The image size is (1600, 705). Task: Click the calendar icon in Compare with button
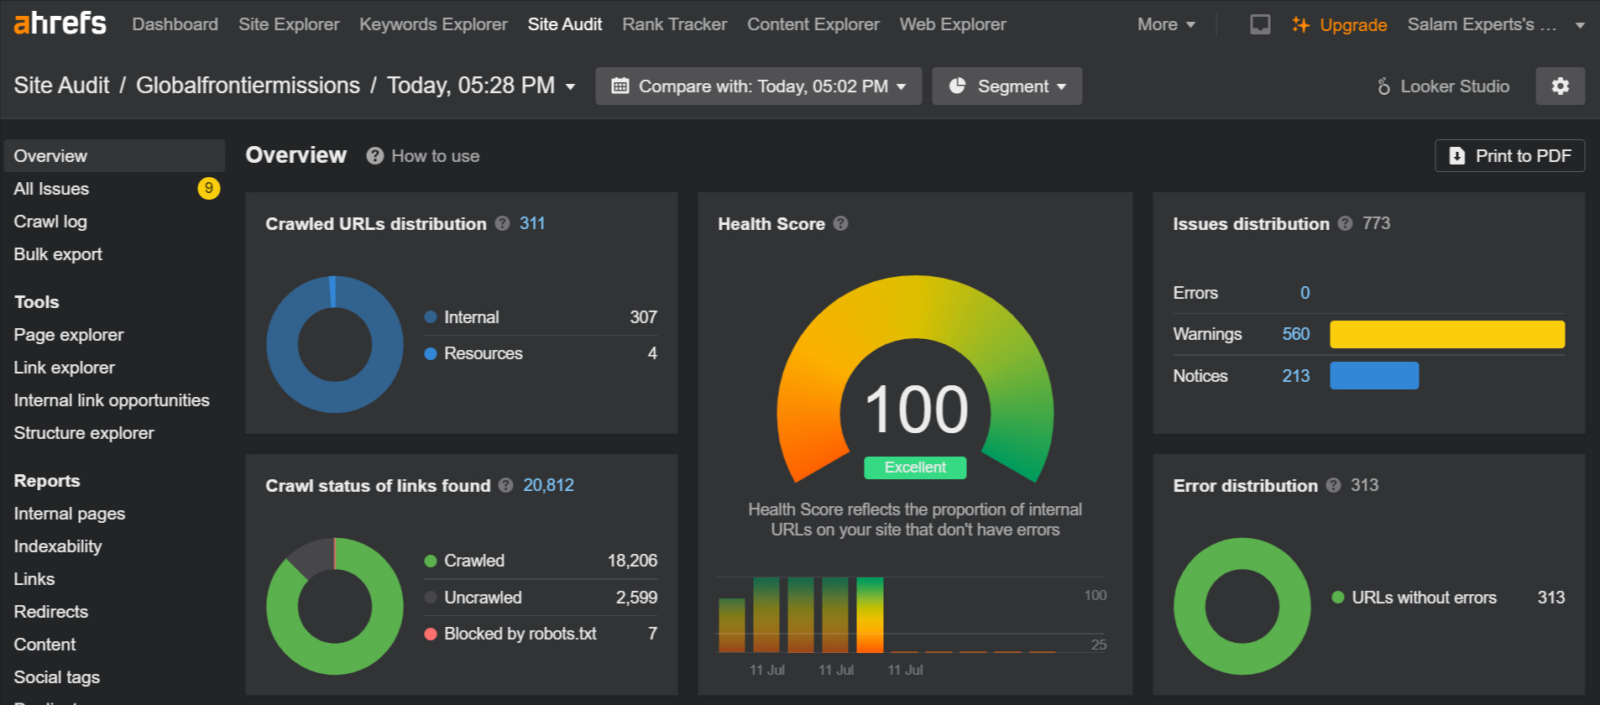620,86
